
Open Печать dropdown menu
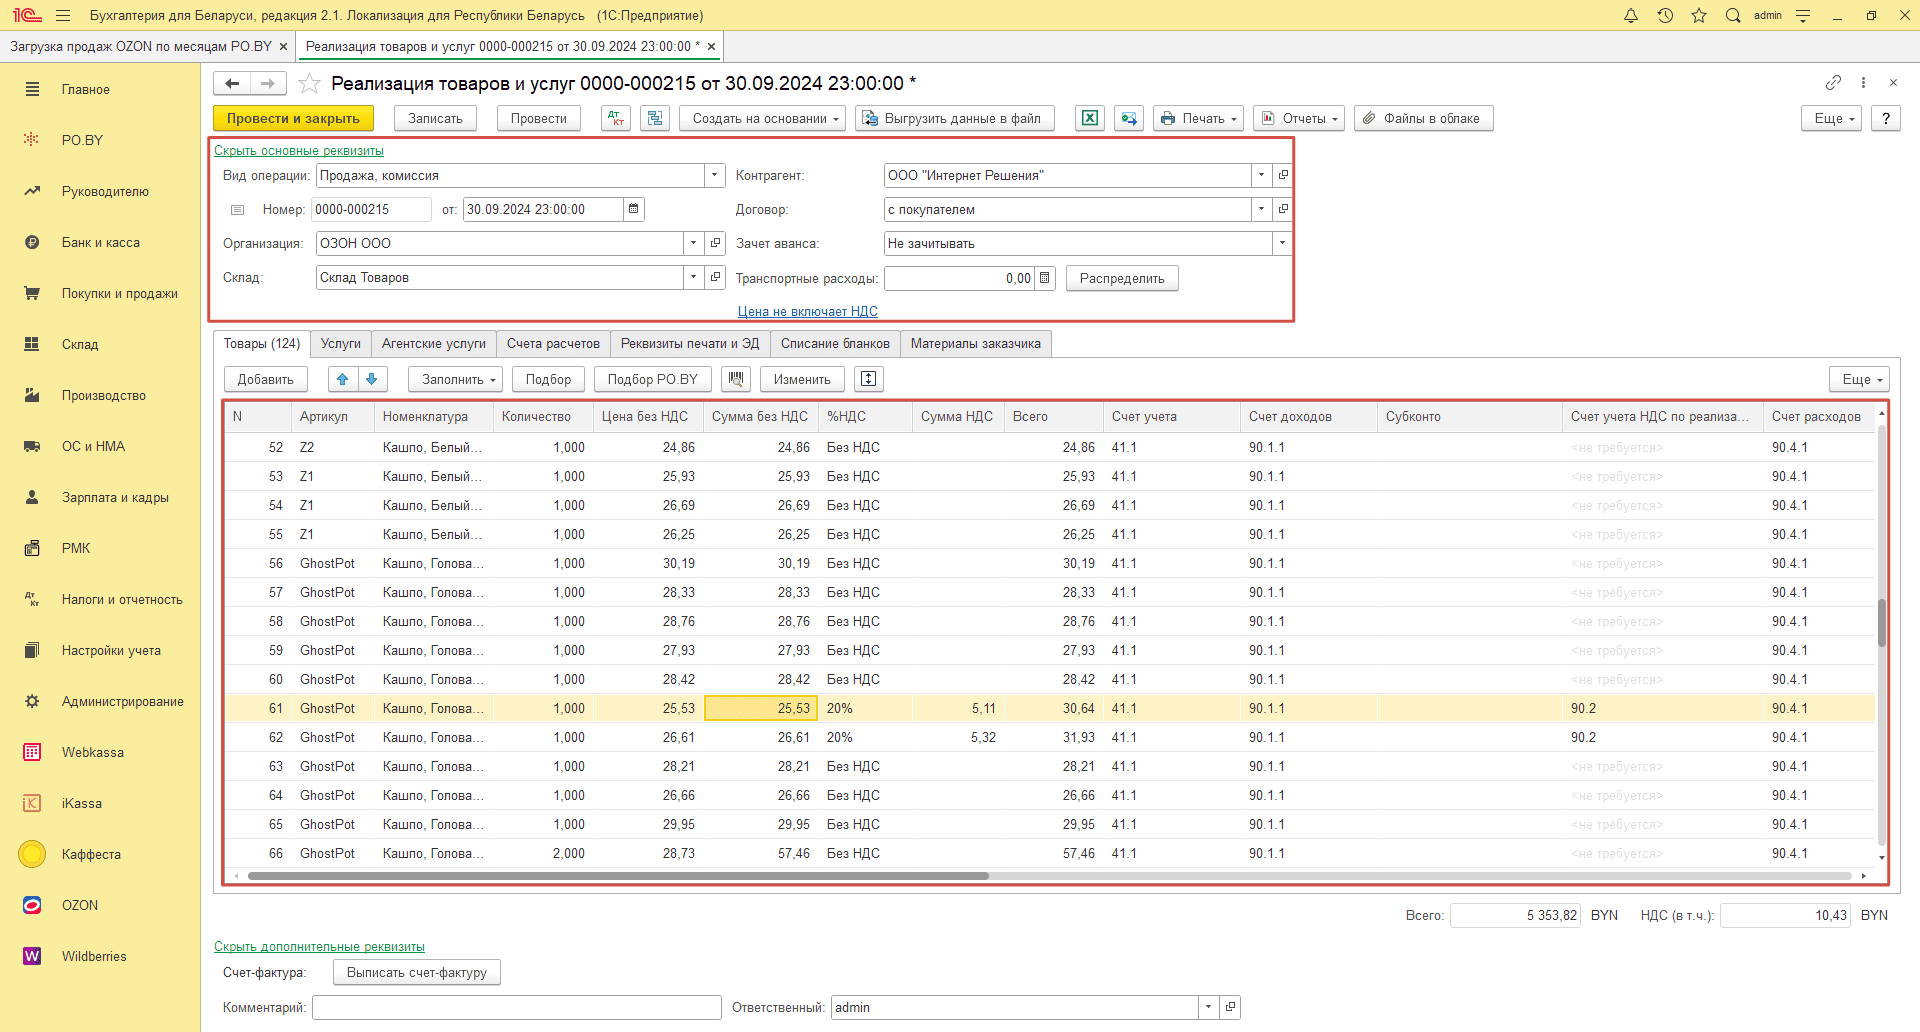pos(1198,118)
